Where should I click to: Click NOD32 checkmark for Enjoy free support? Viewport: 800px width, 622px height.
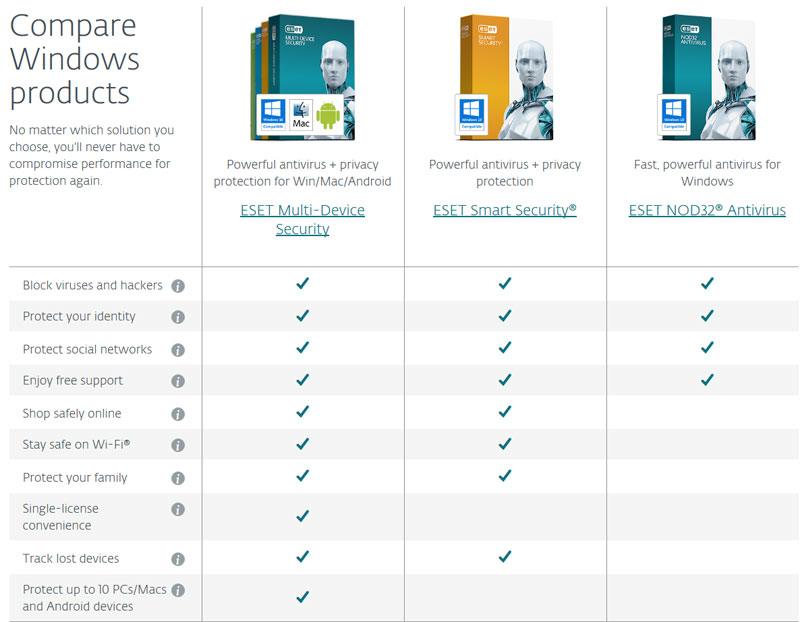pyautogui.click(x=707, y=380)
